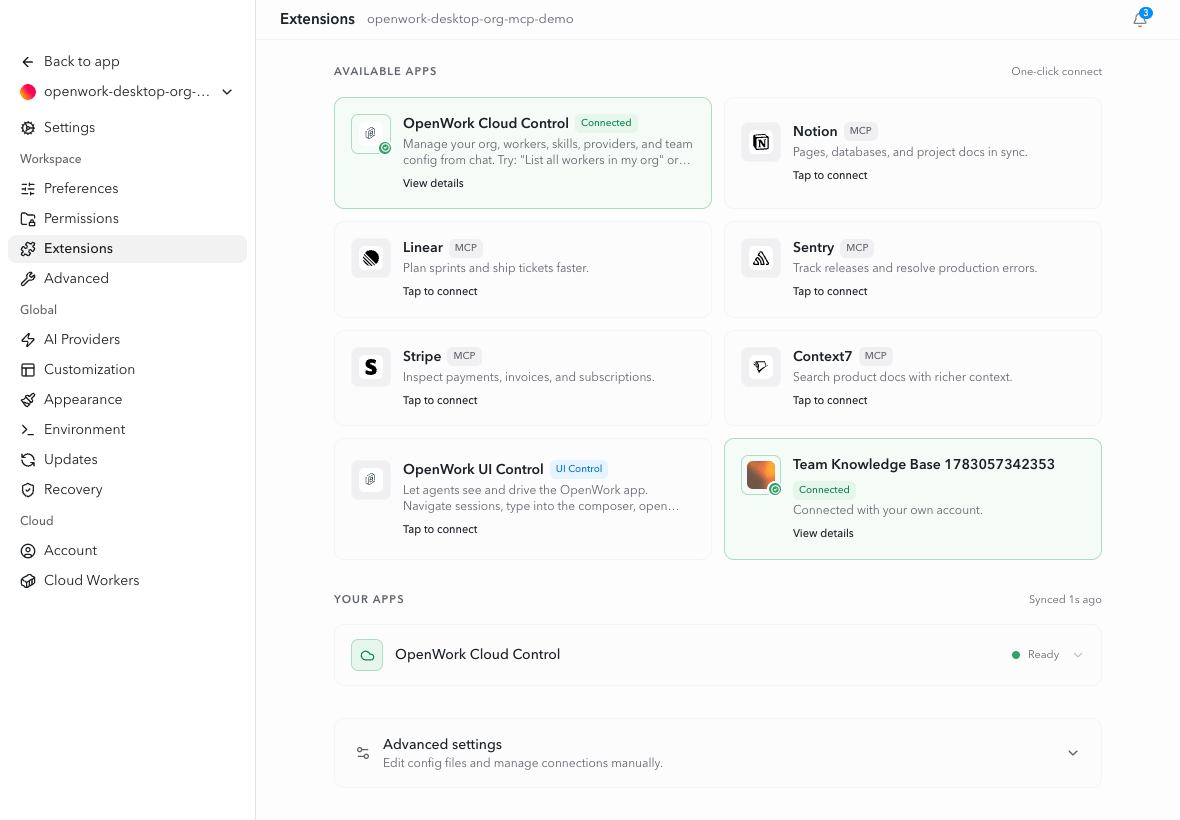Screen dimensions: 1180x820
Task: Click the Advanced wrench icon
Action: tap(28, 279)
